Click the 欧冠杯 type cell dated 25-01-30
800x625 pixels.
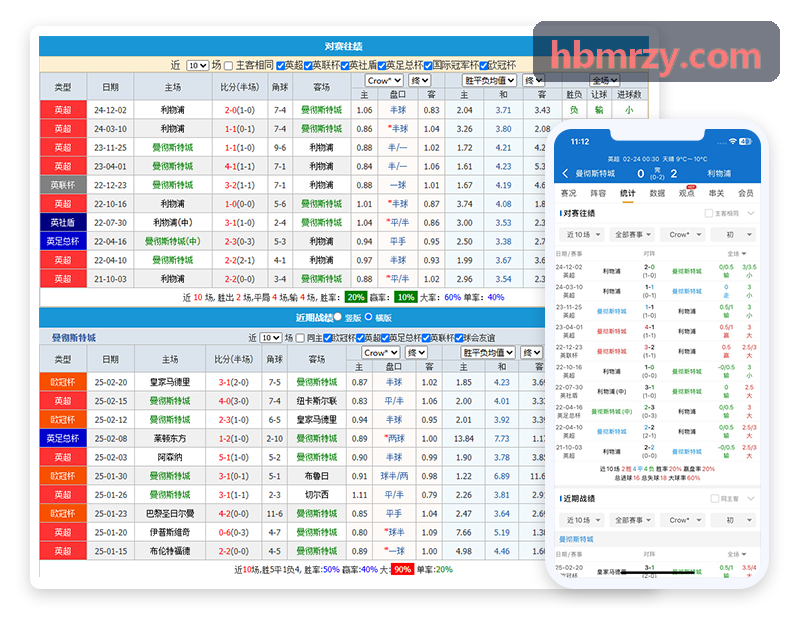point(63,476)
